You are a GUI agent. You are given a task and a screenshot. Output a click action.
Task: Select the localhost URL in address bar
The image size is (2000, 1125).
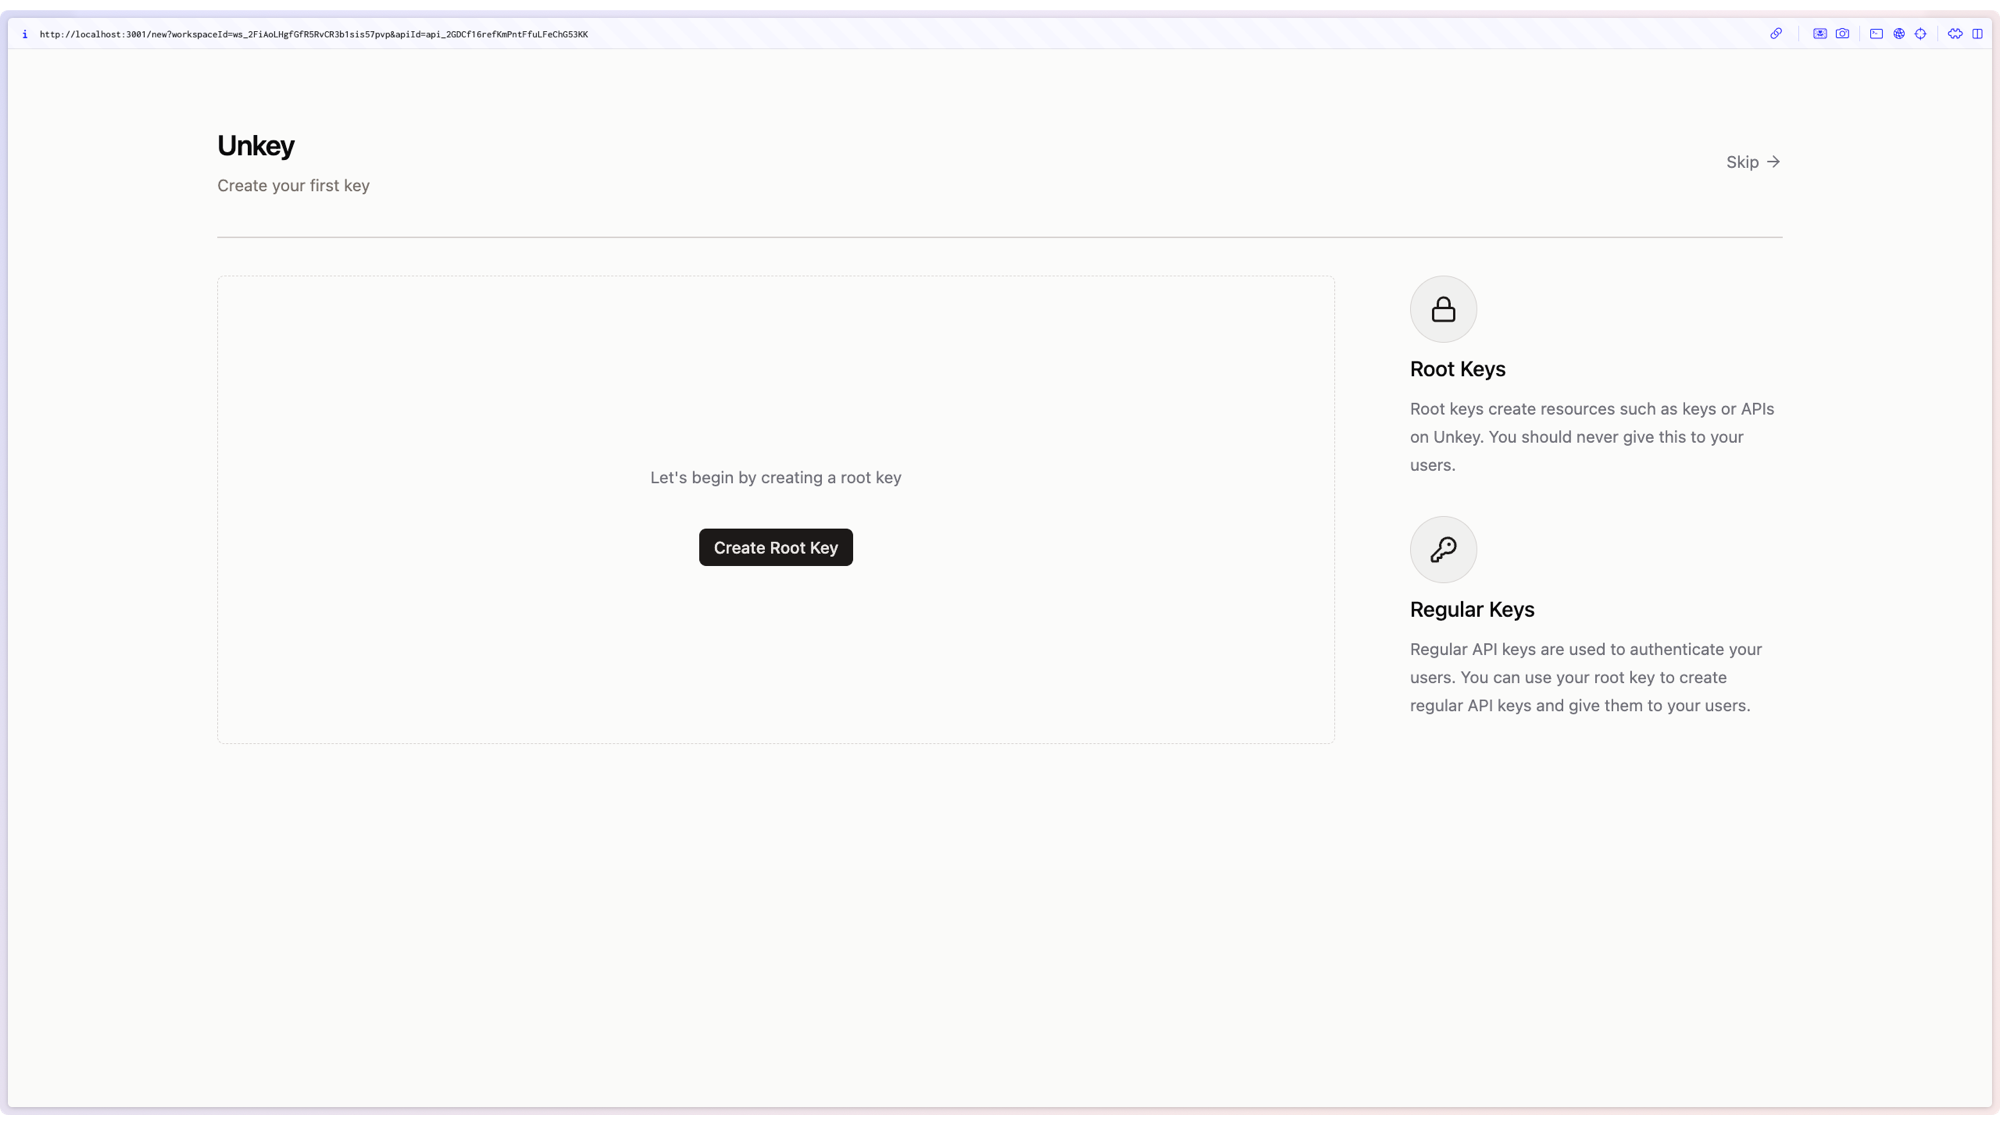click(x=314, y=34)
